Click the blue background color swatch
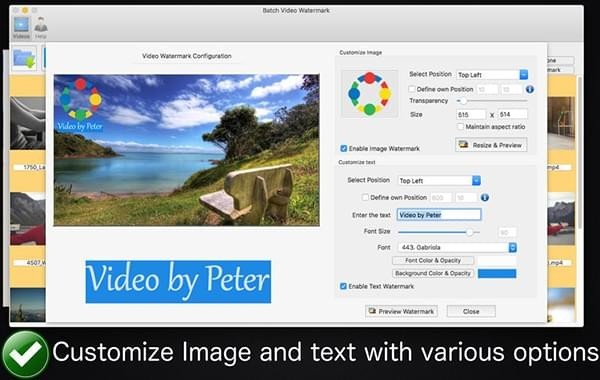The width and height of the screenshot is (600, 380). coord(497,274)
